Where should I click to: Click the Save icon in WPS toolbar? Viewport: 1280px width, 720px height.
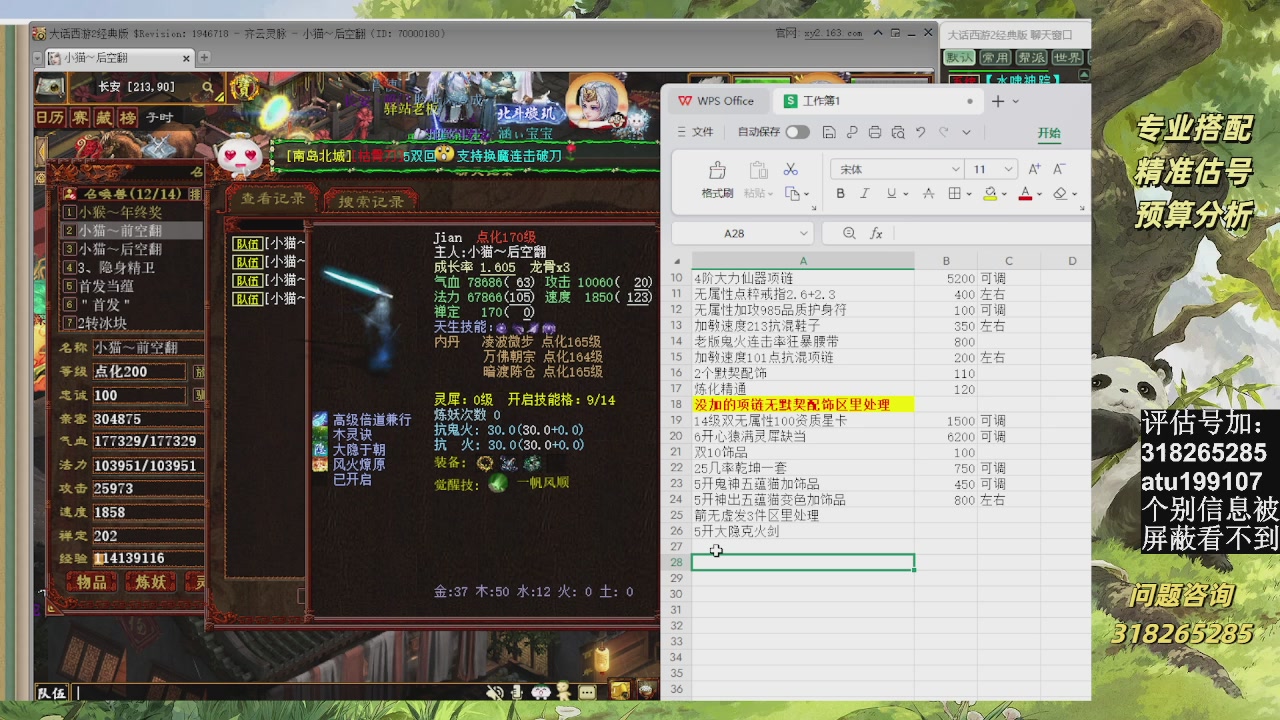[829, 132]
